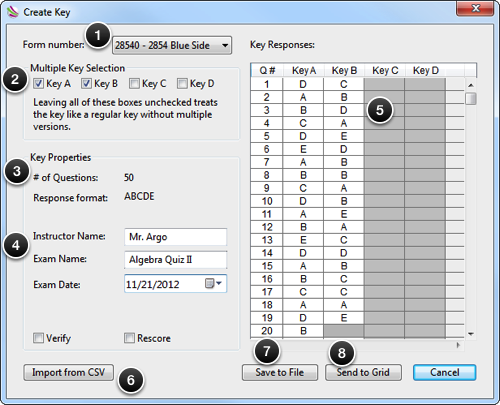Click the scroll down arrow in the key grid
Viewport: 500px width, 405px height.
[471, 334]
